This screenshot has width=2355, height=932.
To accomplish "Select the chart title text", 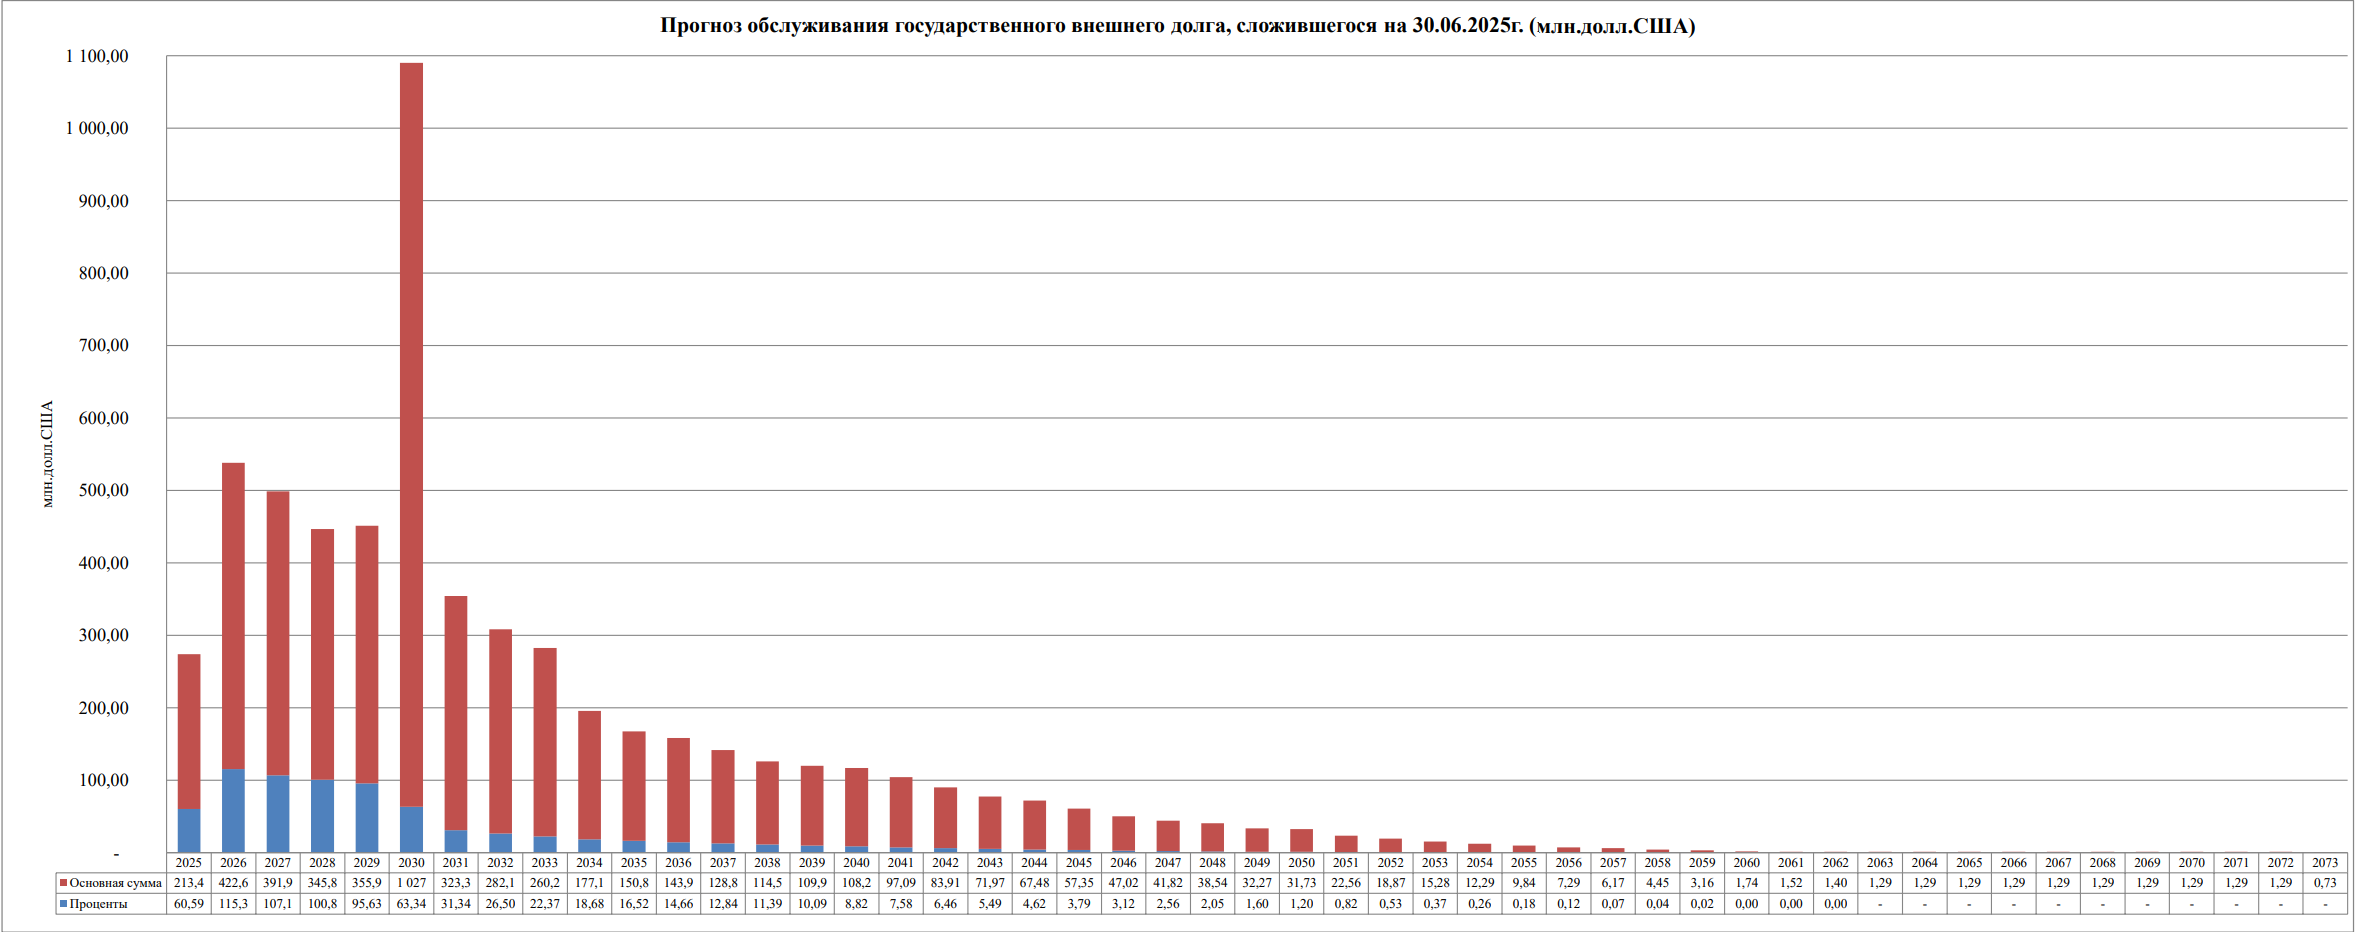I will pos(1177,26).
